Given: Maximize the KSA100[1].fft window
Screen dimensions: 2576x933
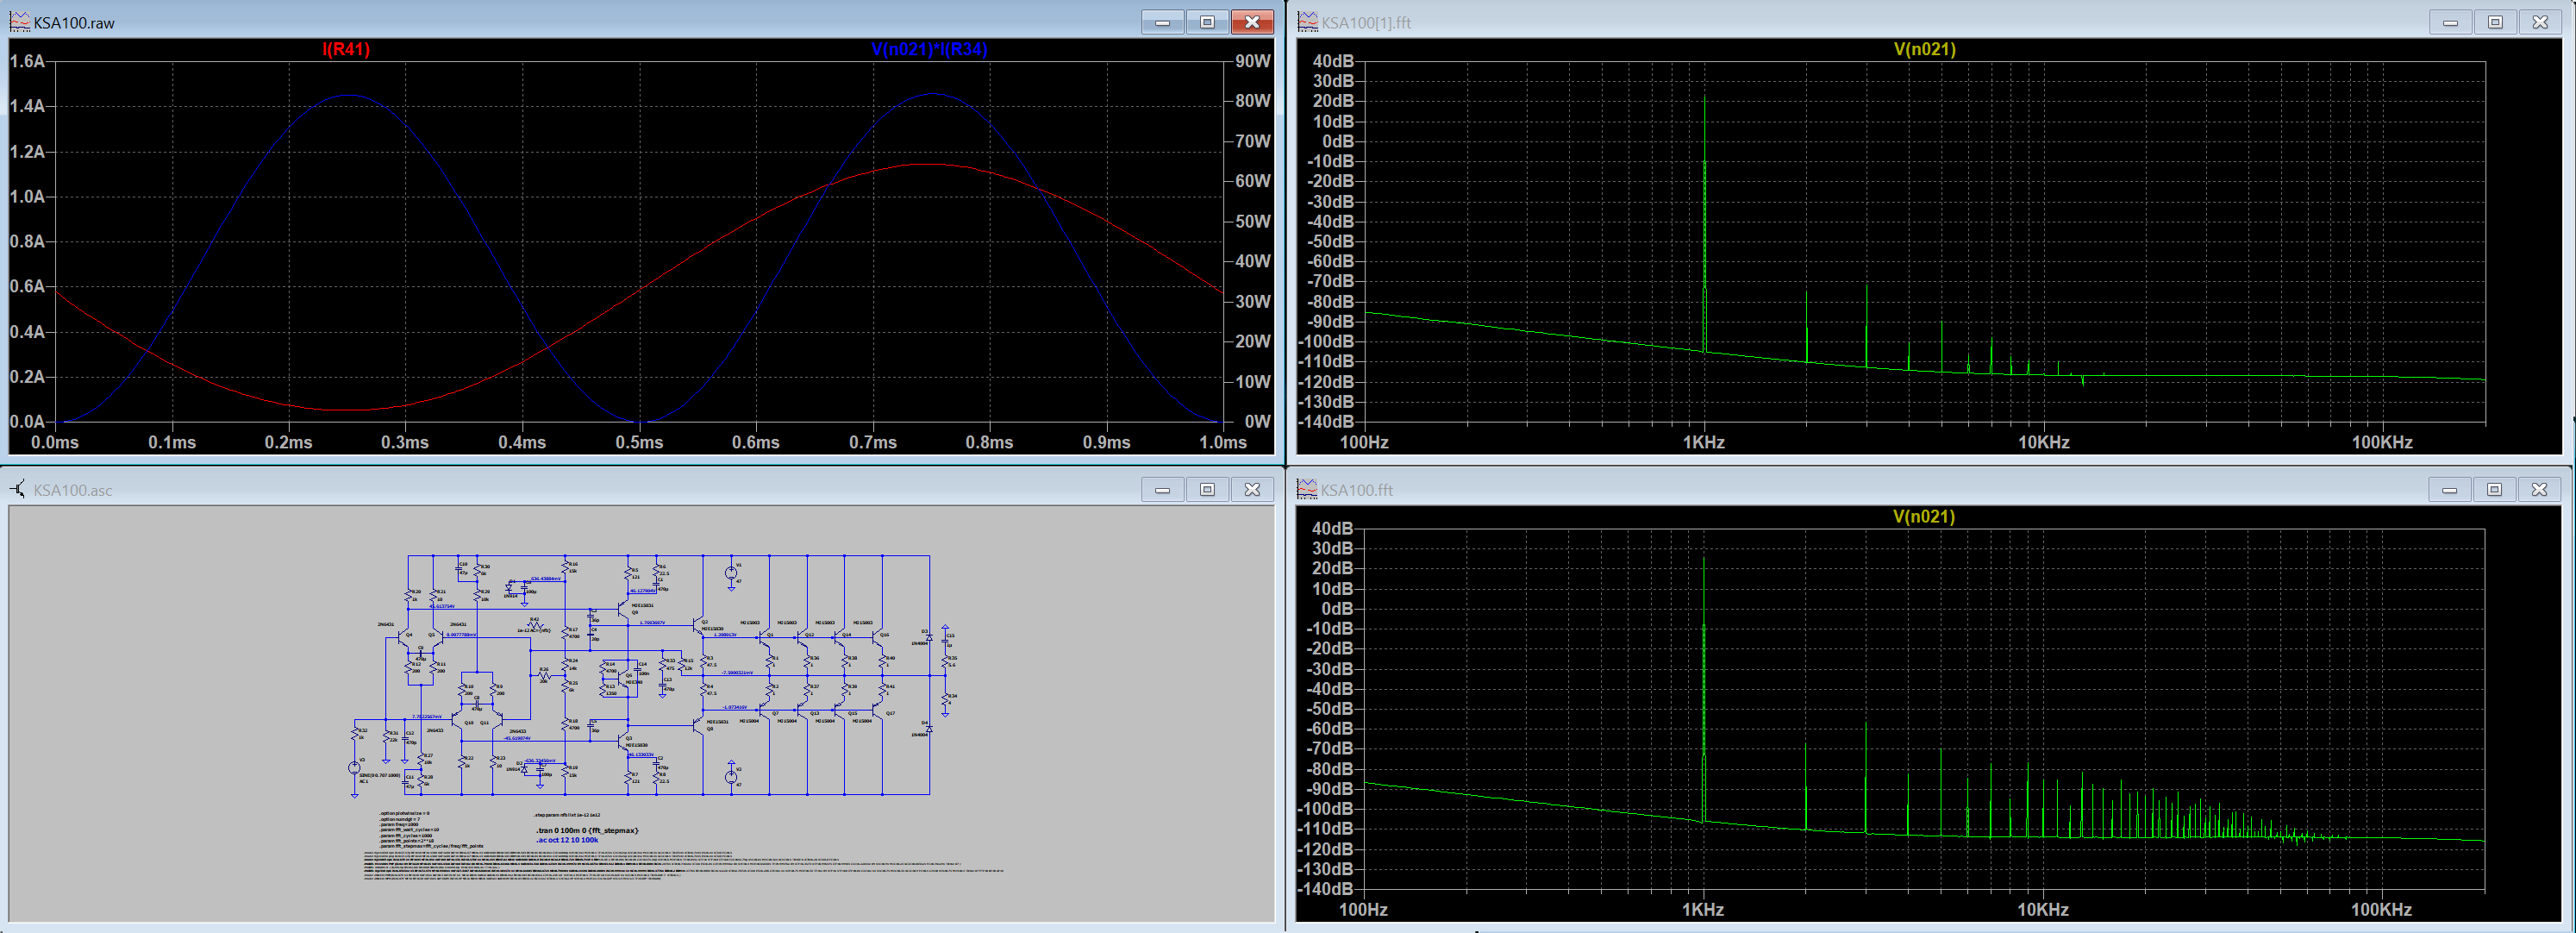Looking at the screenshot, I should [2495, 22].
